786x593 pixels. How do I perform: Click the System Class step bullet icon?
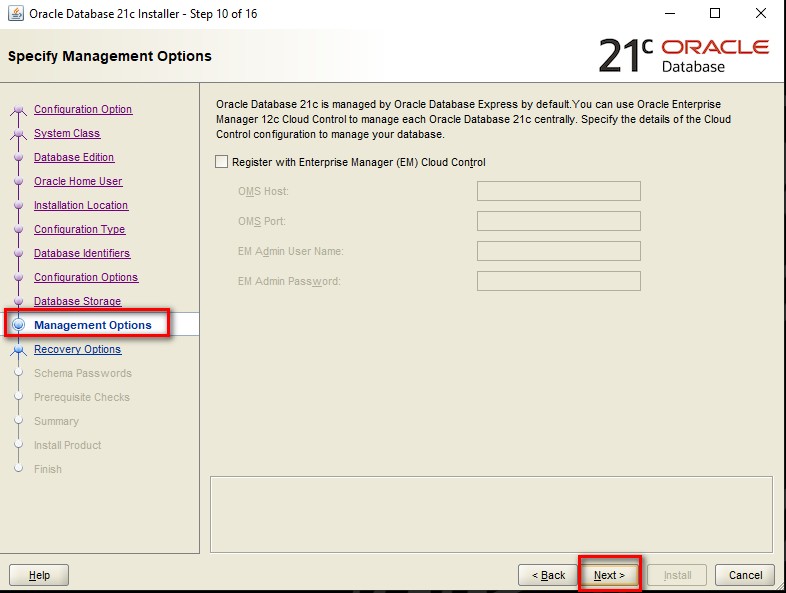(19, 133)
